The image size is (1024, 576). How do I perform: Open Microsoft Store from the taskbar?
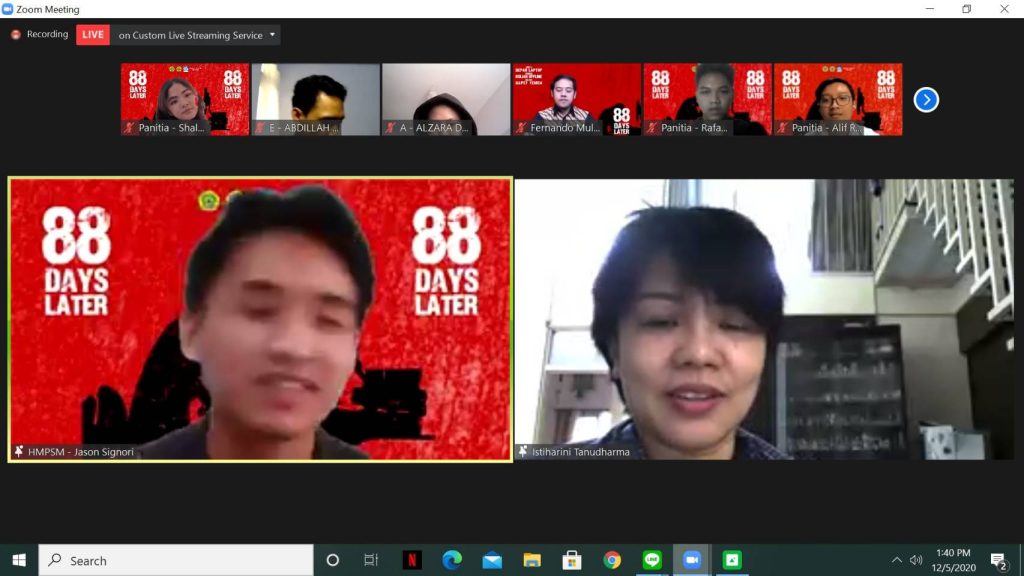click(572, 560)
